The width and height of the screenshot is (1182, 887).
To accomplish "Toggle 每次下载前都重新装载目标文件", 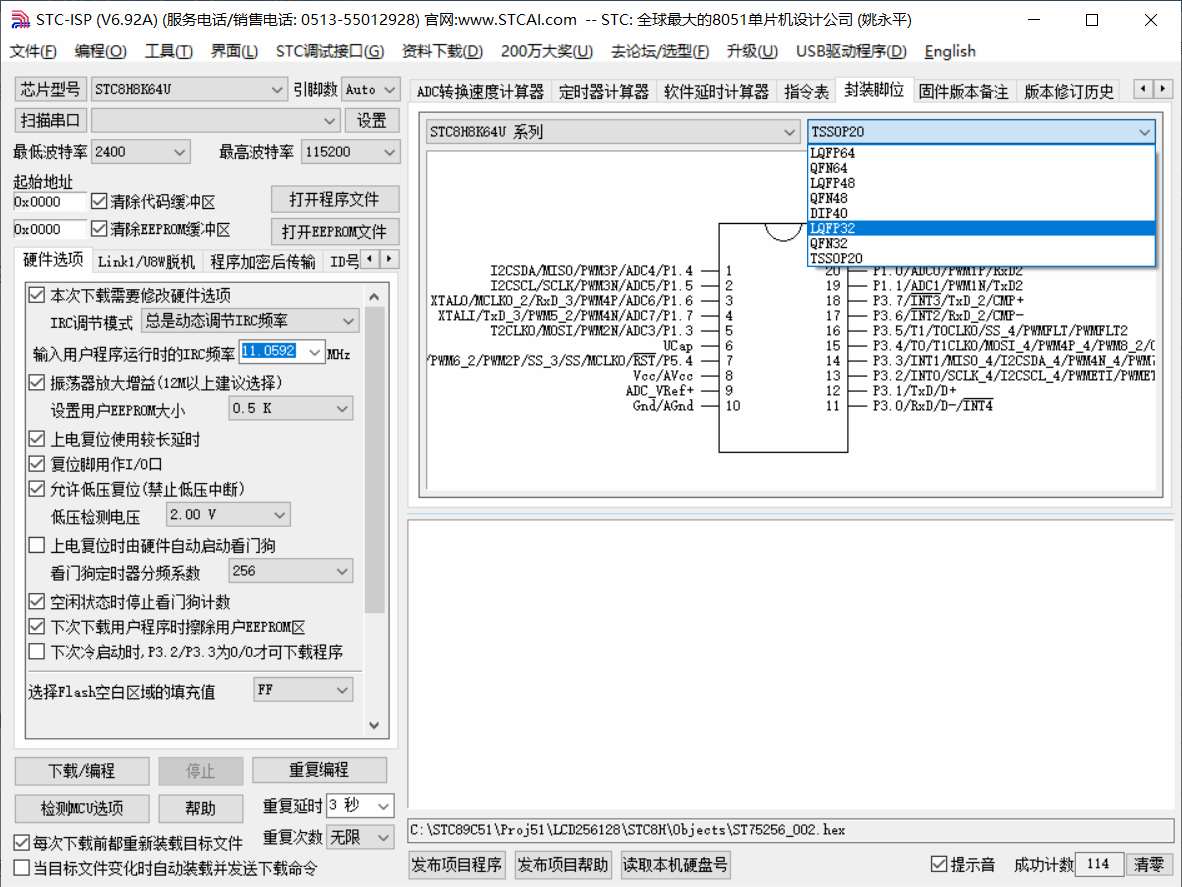I will tap(22, 843).
